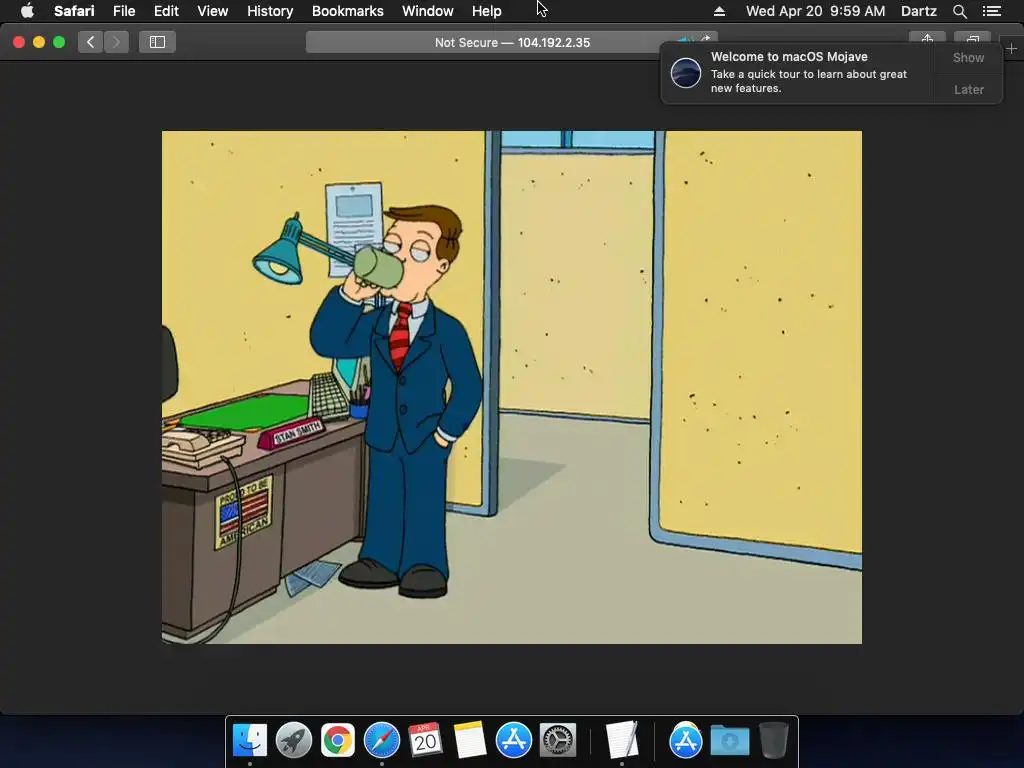Viewport: 1024px width, 768px height.
Task: Open Finder from the Dock
Action: (x=250, y=740)
